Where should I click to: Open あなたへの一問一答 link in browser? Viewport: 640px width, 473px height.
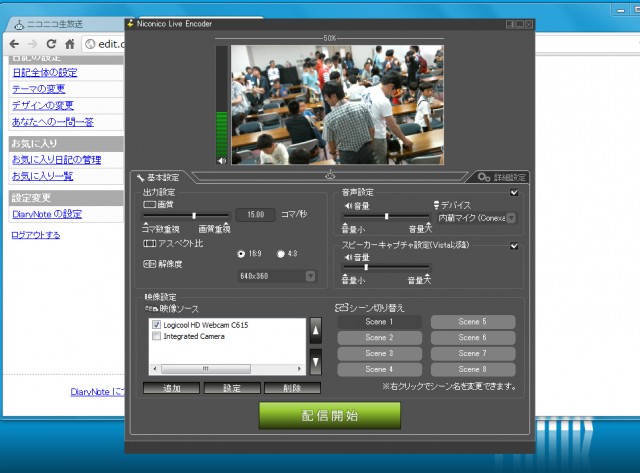click(x=53, y=122)
